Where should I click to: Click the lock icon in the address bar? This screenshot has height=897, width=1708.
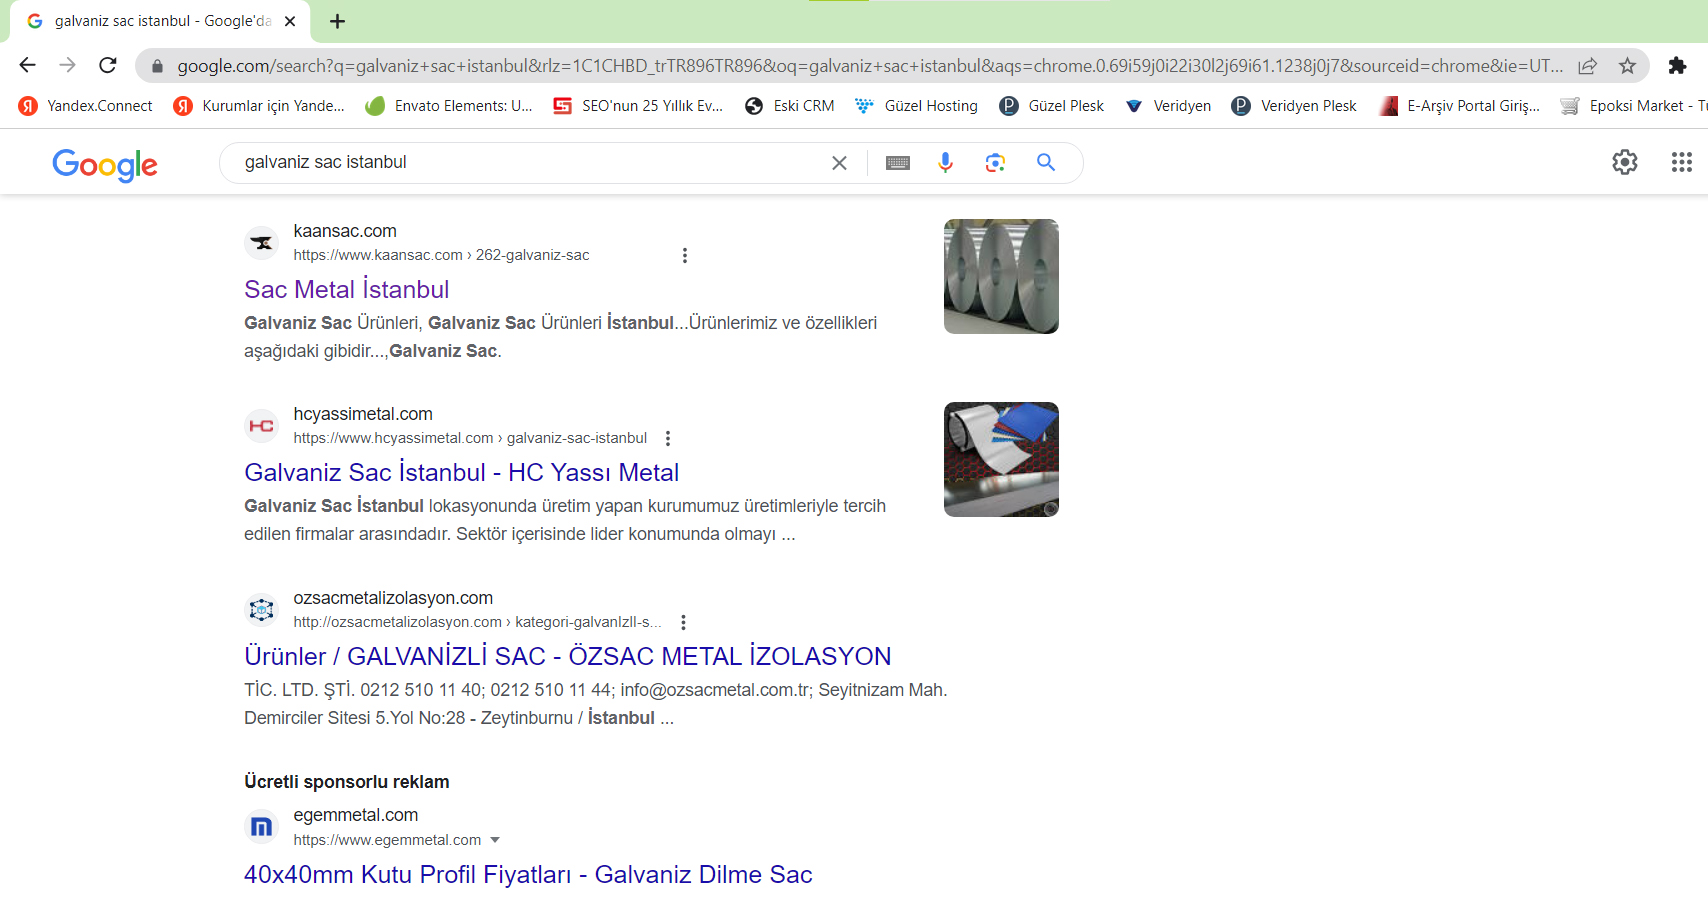(156, 66)
